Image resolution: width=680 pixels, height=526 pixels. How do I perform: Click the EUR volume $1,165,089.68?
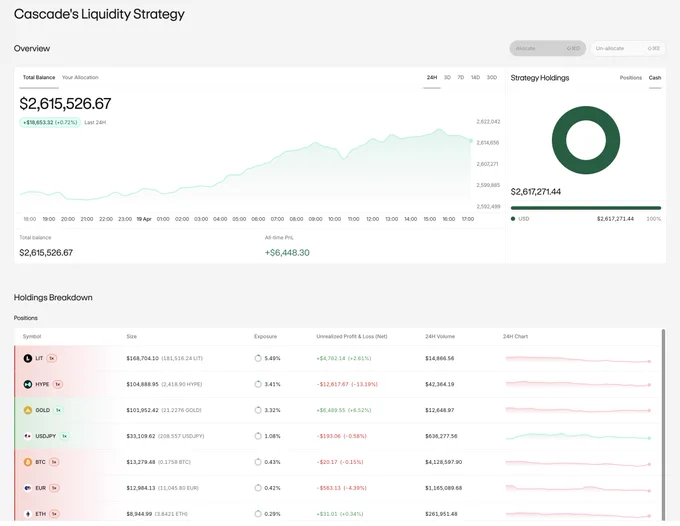tap(444, 488)
